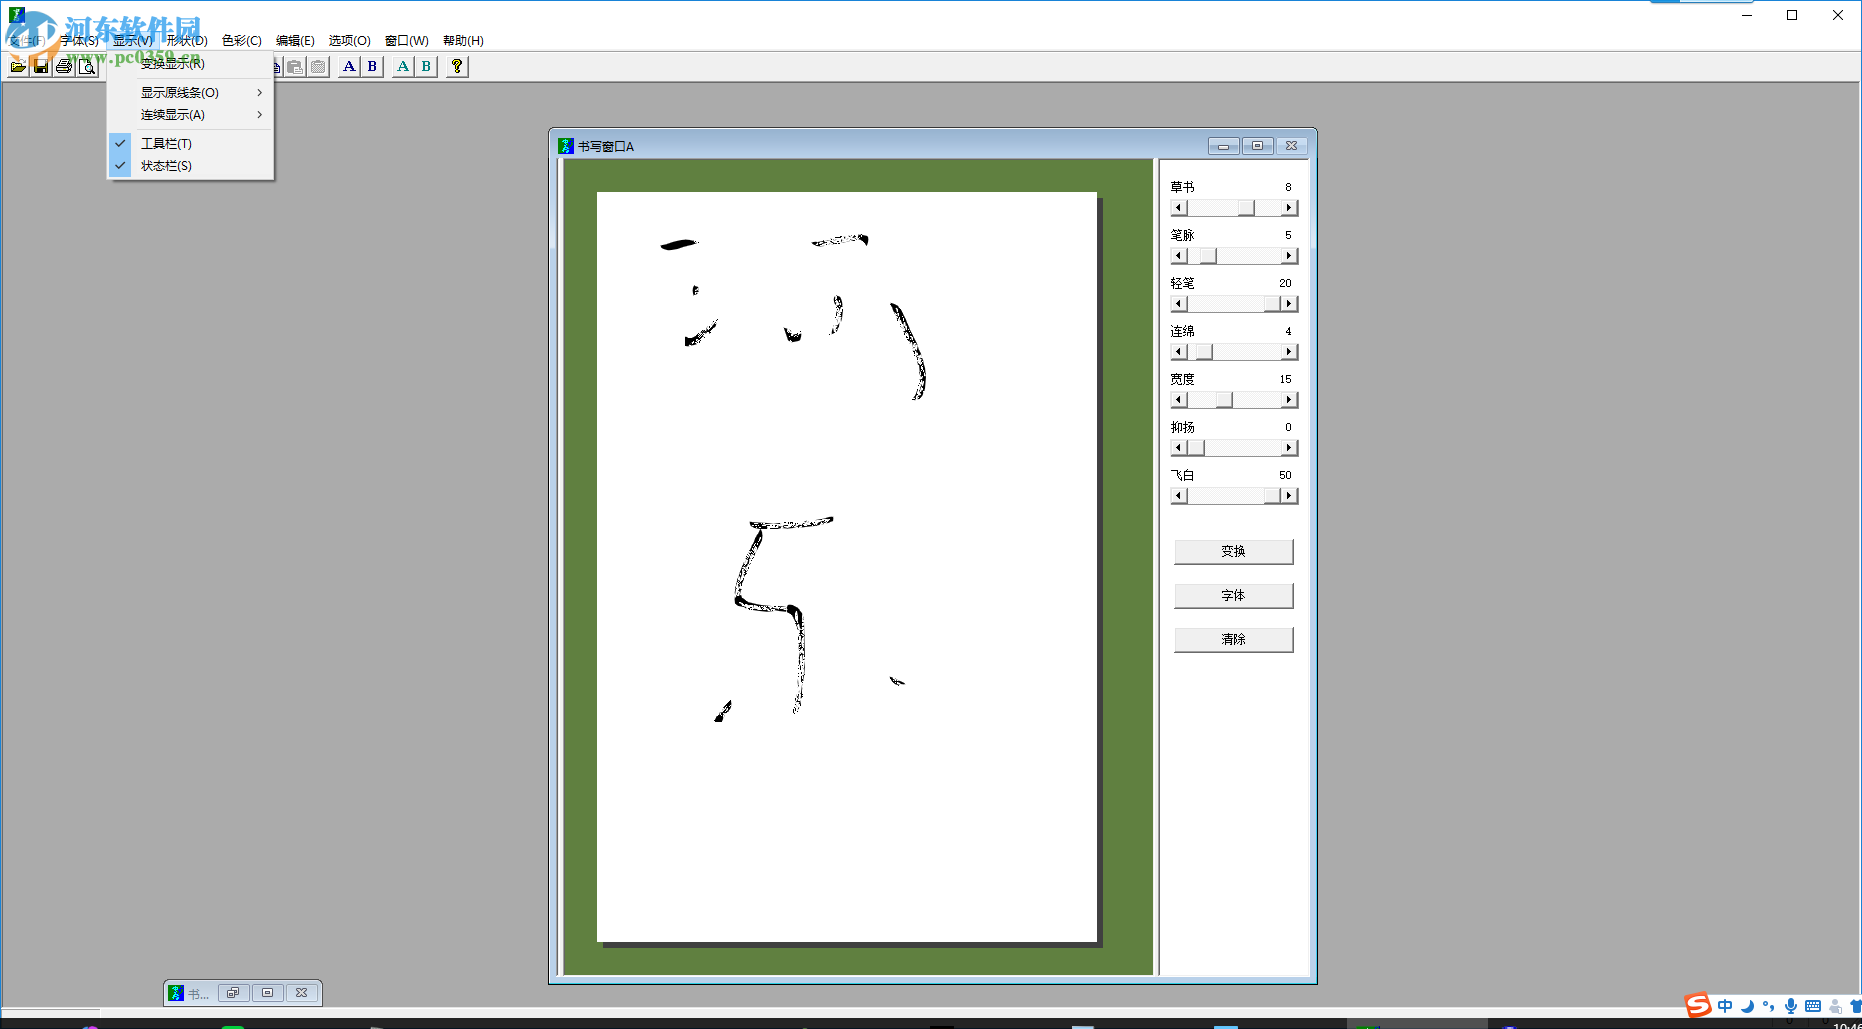The image size is (1862, 1029).
Task: Open the 字体(S) menu
Action: (79, 41)
